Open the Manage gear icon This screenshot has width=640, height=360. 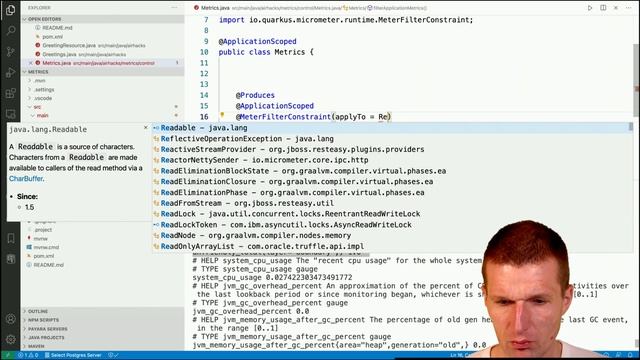pyautogui.click(x=11, y=339)
